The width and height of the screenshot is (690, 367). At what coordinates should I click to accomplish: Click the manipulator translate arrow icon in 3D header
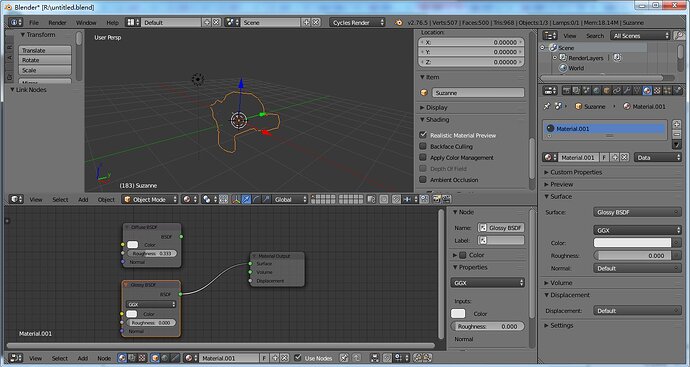click(246, 199)
